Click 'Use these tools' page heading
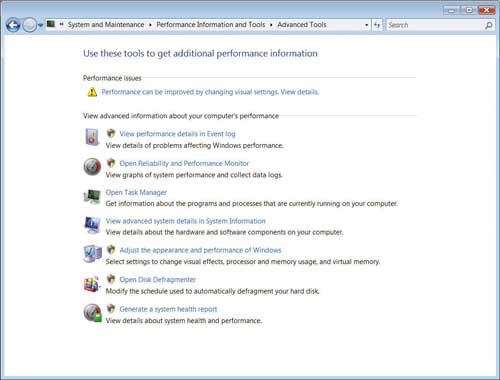The height and width of the screenshot is (380, 500). [200, 53]
